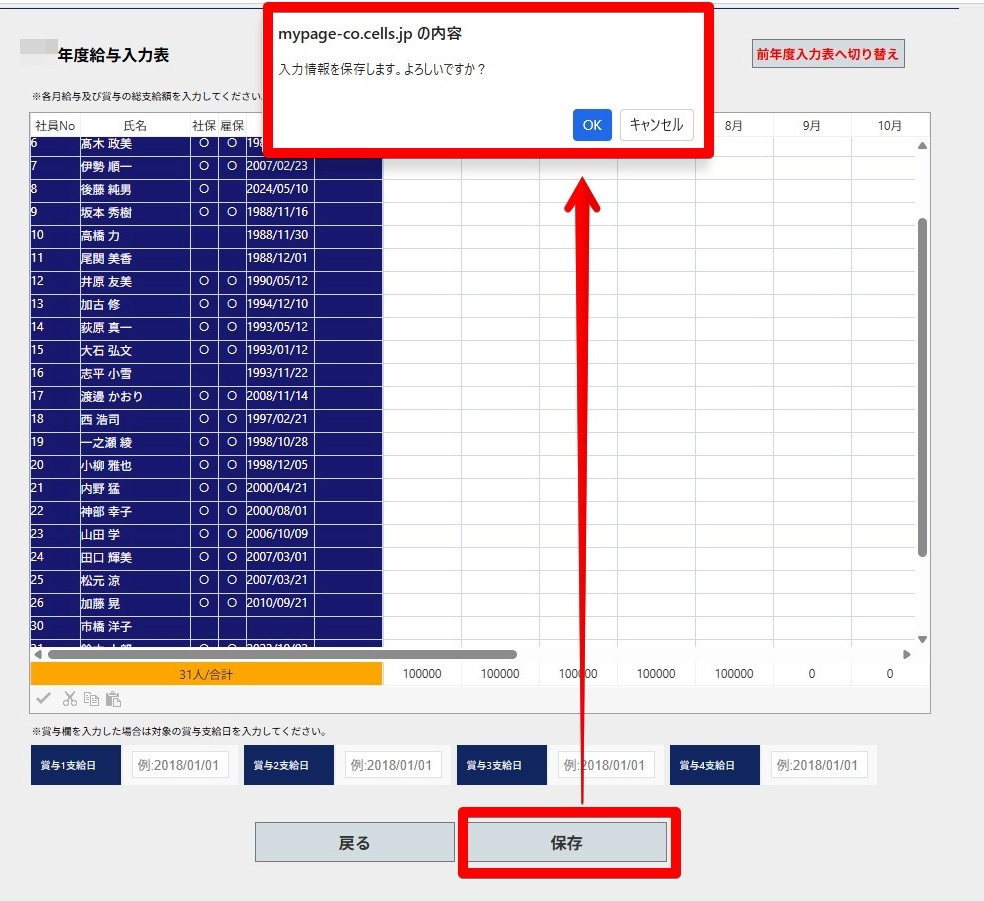Confirm the save dialog with OK

click(592, 125)
